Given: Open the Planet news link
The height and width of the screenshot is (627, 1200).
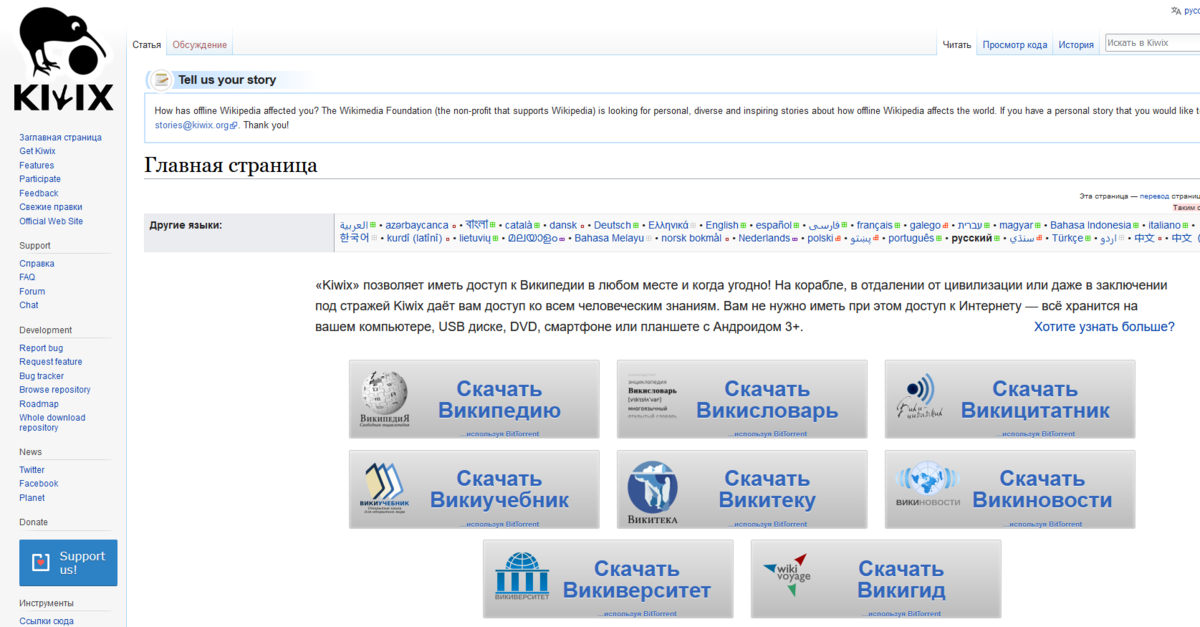Looking at the screenshot, I should 32,498.
